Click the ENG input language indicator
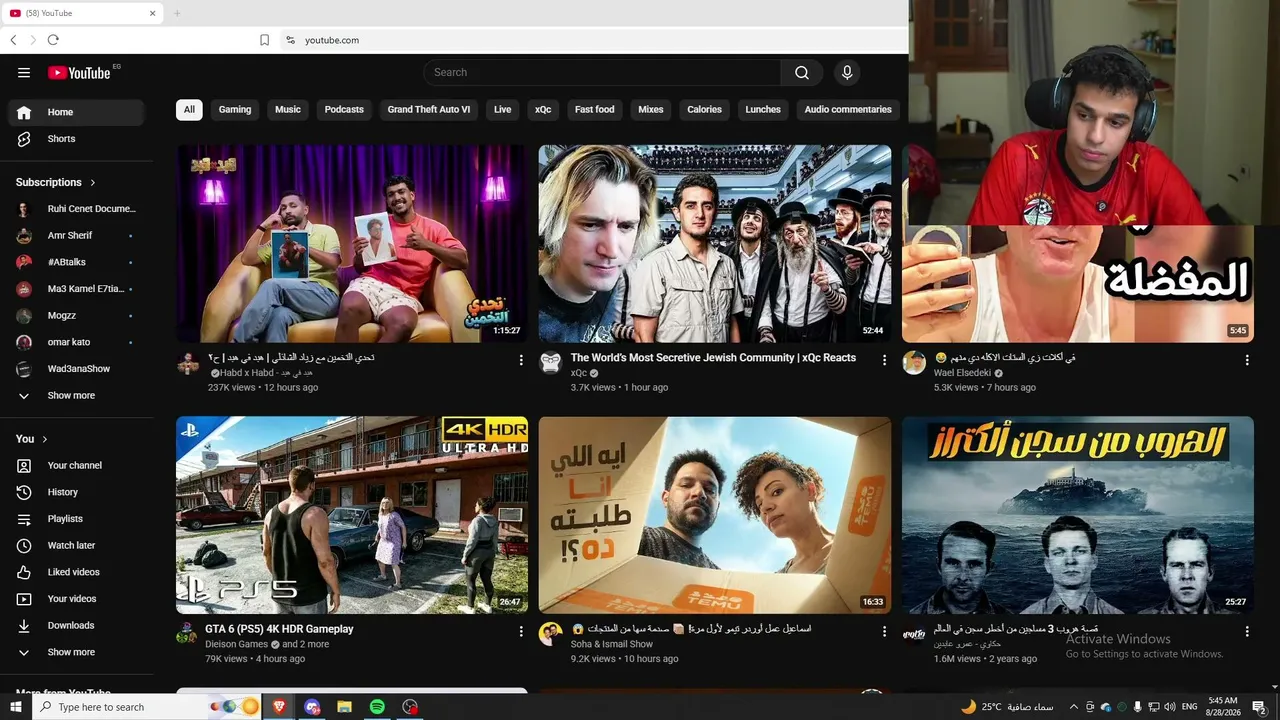The height and width of the screenshot is (720, 1280). 1190,707
